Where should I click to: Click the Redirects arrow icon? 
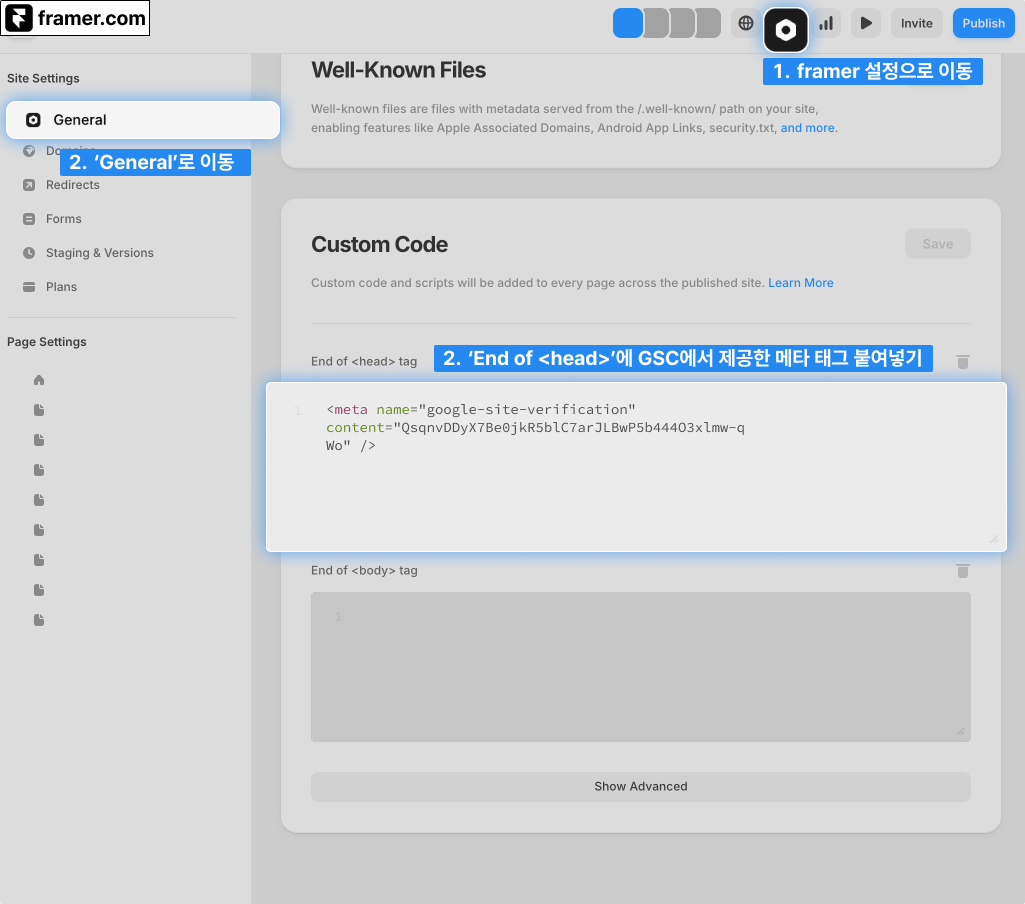tap(29, 185)
